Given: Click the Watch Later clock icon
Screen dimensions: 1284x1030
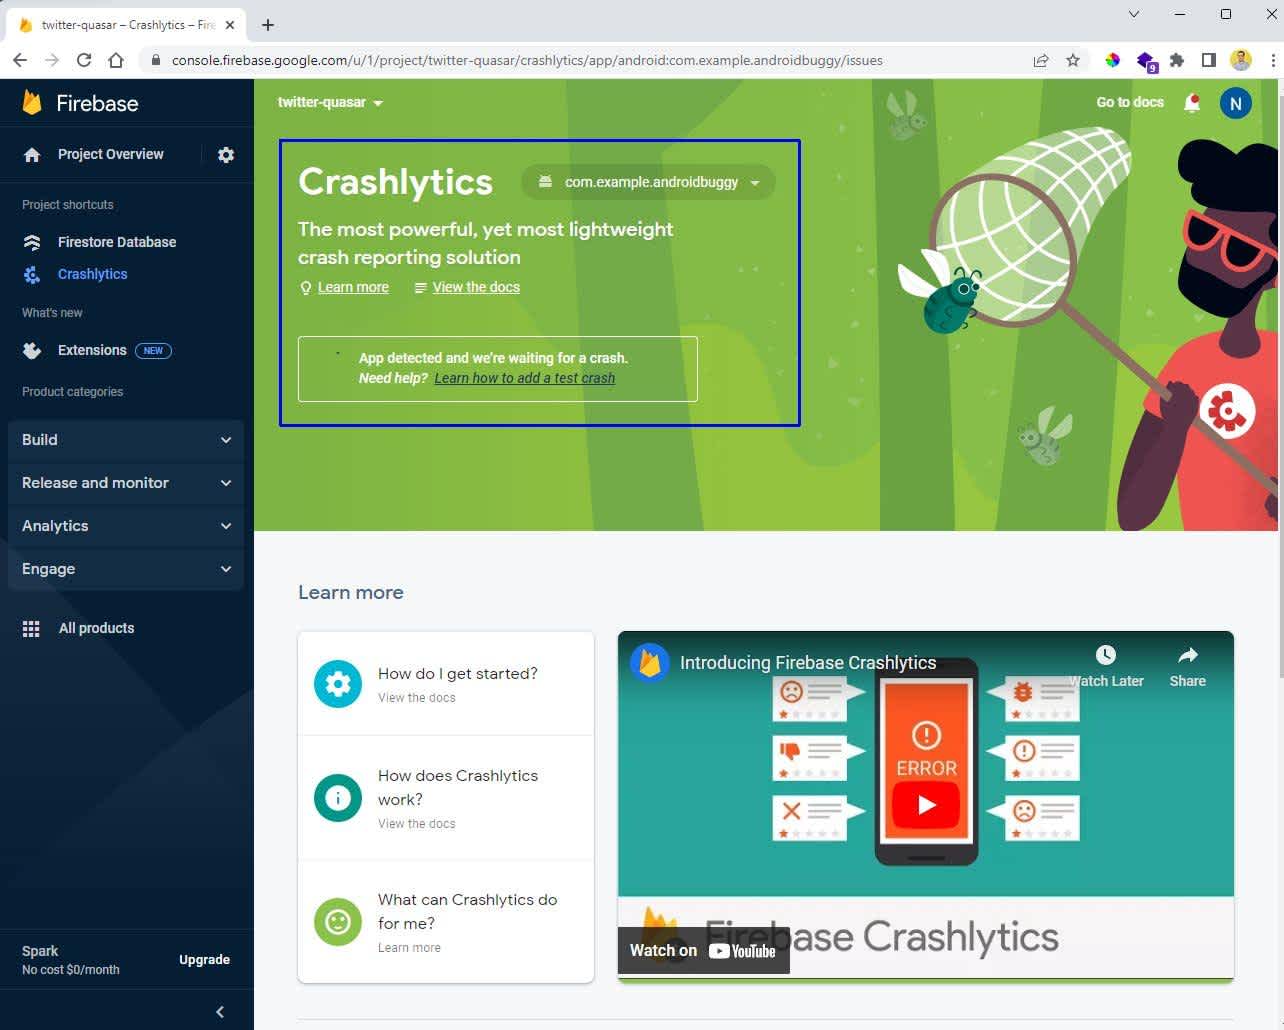Looking at the screenshot, I should point(1106,655).
